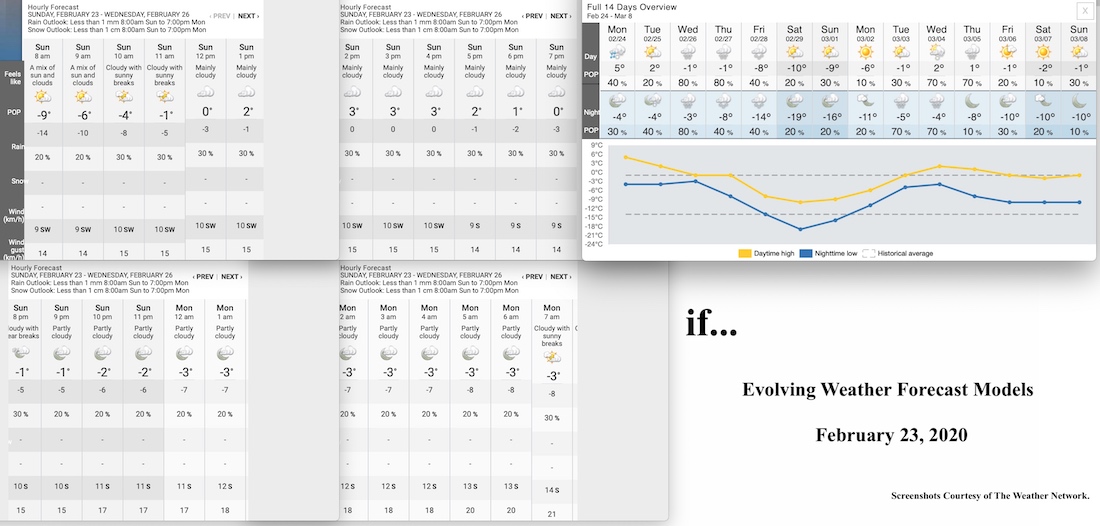Click PREV in the Sun 2 pm hourly panel
The image size is (1100, 526).
(x=533, y=15)
